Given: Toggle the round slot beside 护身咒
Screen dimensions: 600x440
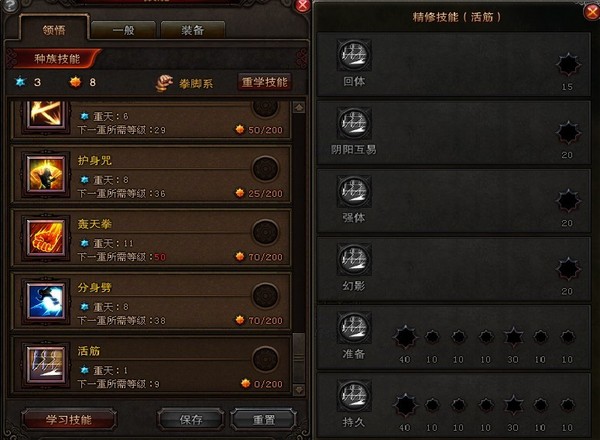Looking at the screenshot, I should click(x=265, y=168).
